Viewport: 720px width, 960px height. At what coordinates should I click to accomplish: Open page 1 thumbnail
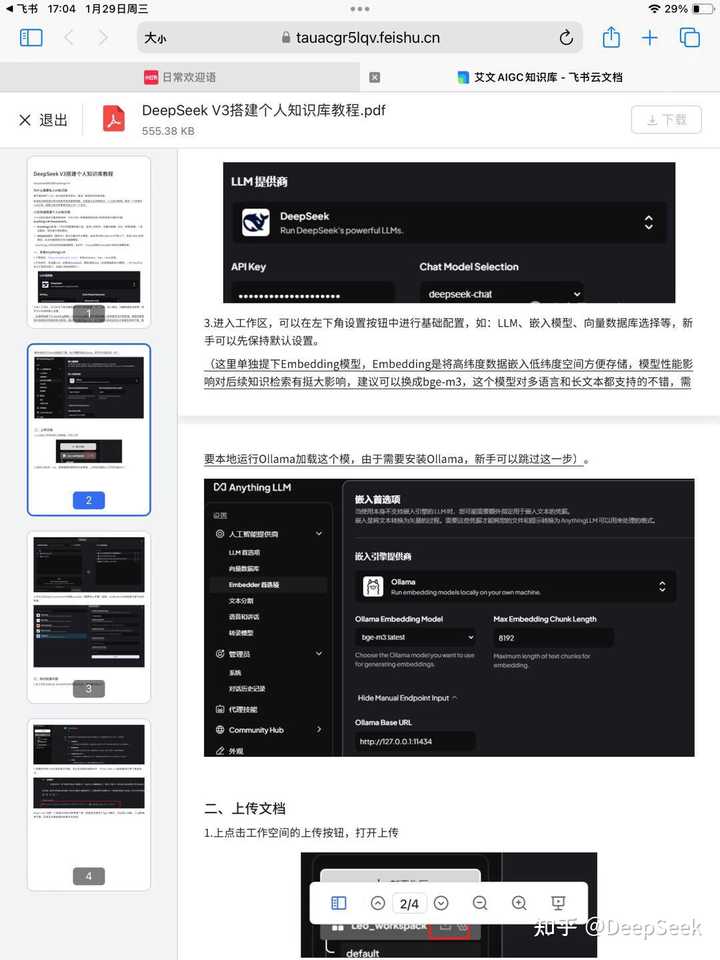pos(89,242)
